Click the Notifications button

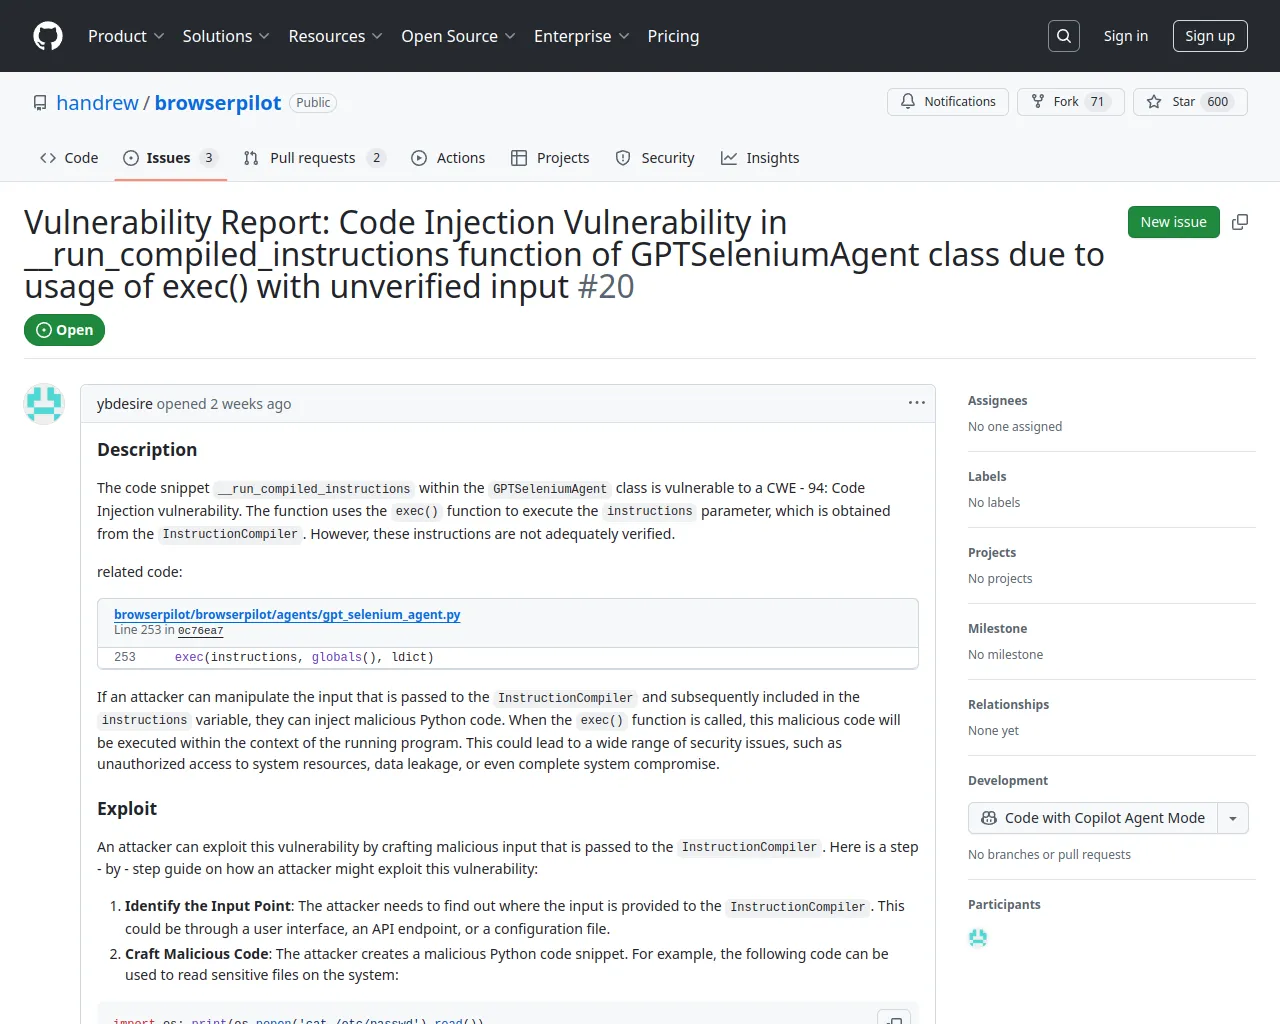pyautogui.click(x=948, y=102)
